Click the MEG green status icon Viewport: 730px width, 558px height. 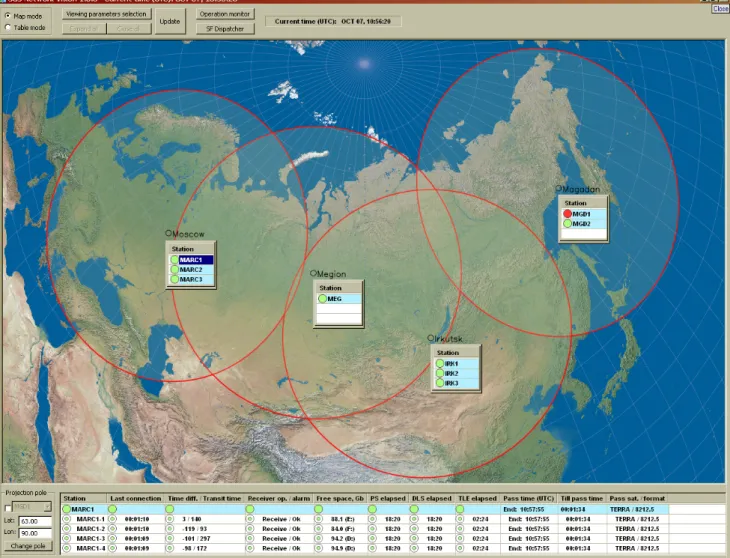click(x=323, y=299)
